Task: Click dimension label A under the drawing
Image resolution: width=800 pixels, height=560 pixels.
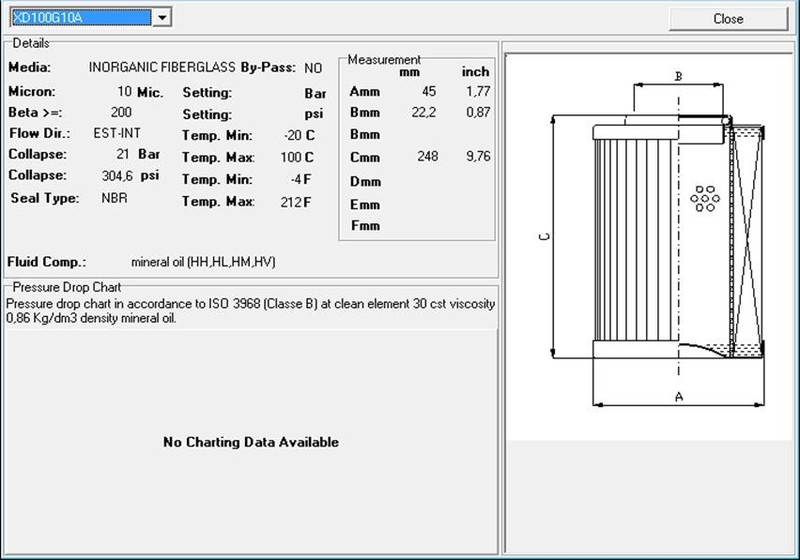Action: 679,397
